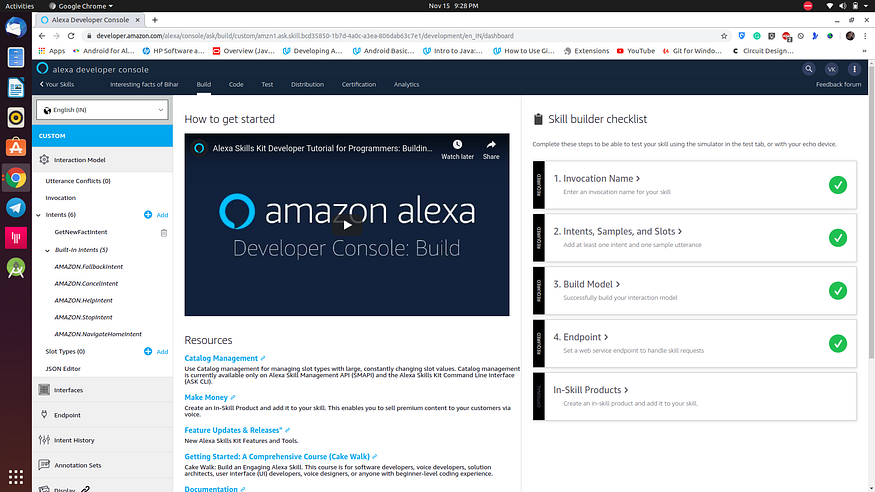Reload the page in Chrome

tap(71, 36)
